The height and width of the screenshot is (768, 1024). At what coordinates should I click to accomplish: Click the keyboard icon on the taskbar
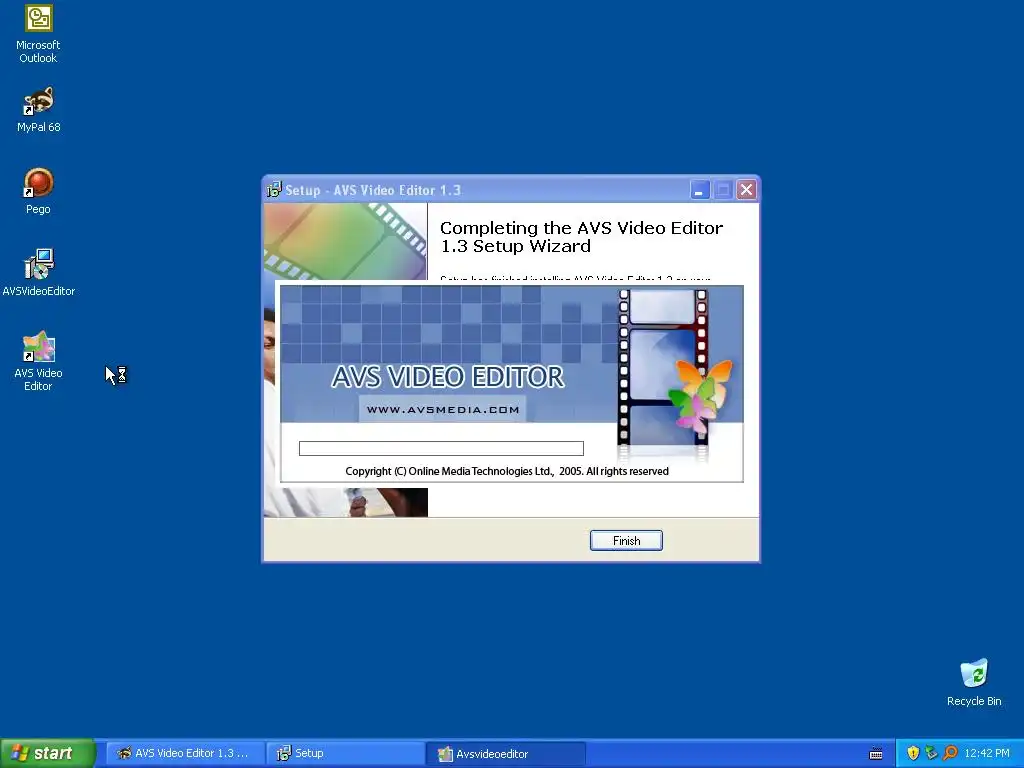876,754
